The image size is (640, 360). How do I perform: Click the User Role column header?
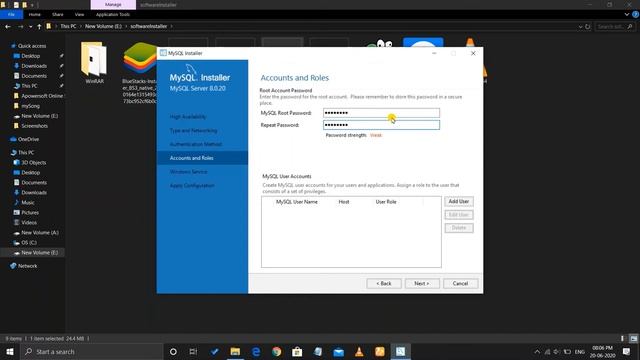tap(386, 202)
